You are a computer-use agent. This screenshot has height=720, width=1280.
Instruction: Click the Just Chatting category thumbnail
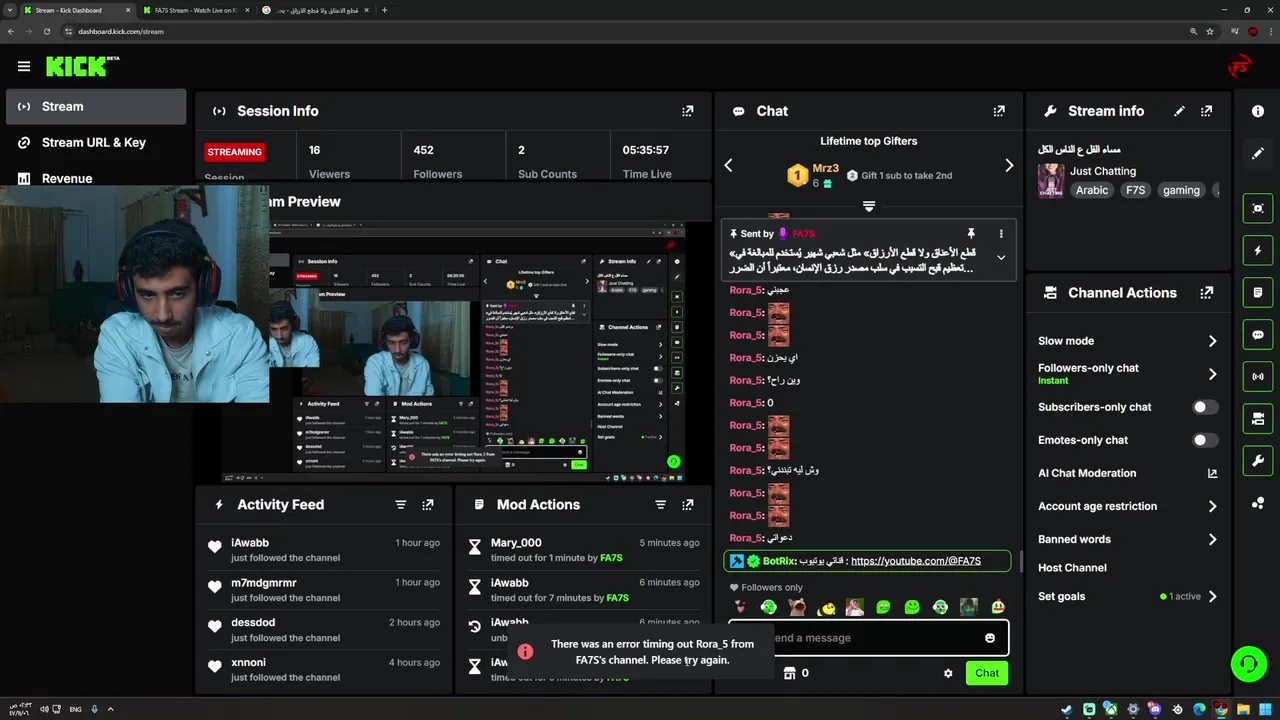pos(1051,181)
